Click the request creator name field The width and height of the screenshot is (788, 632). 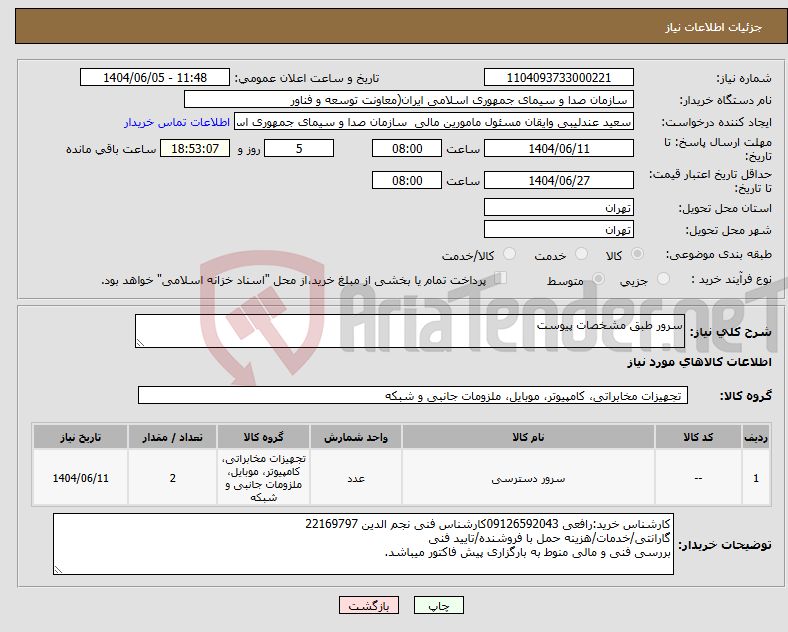click(x=434, y=122)
